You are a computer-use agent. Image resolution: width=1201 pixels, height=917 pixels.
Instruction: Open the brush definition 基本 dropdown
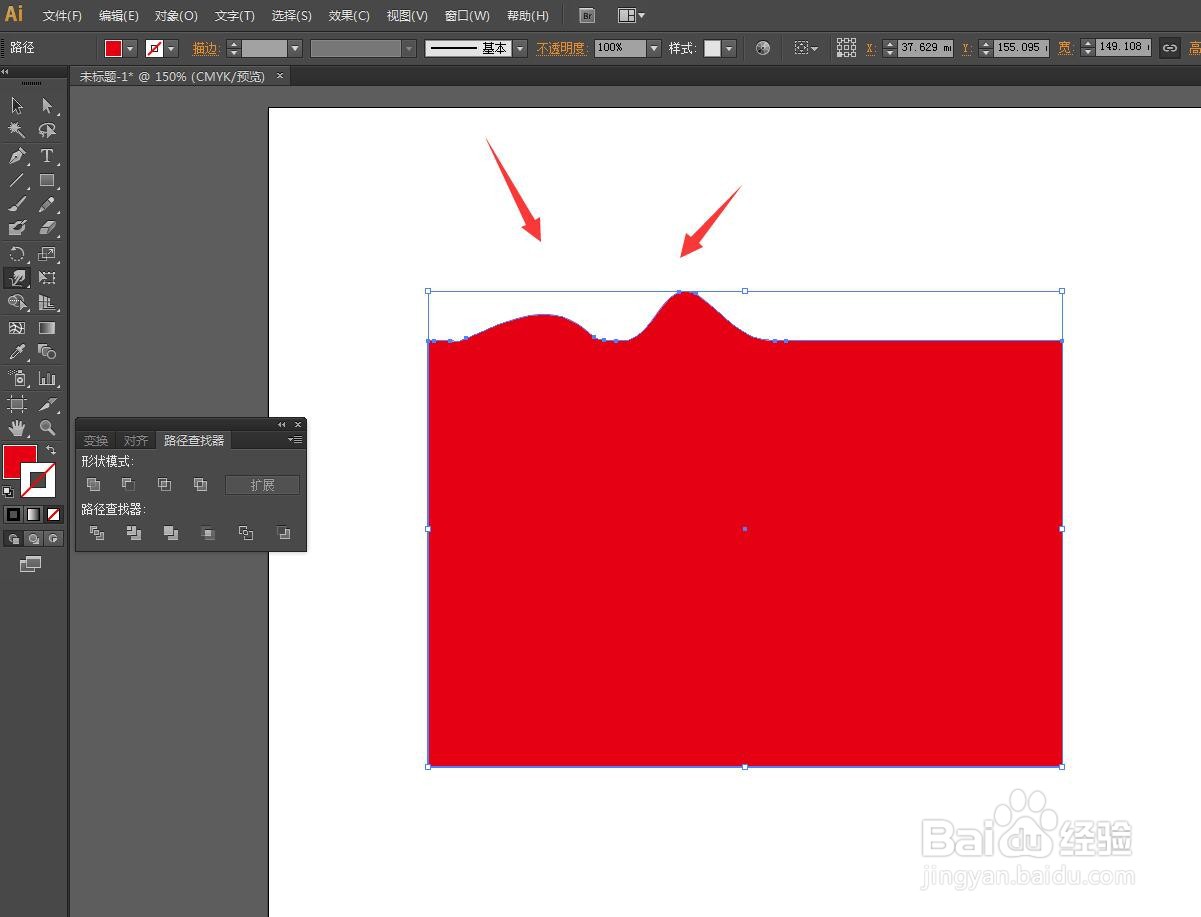(519, 48)
